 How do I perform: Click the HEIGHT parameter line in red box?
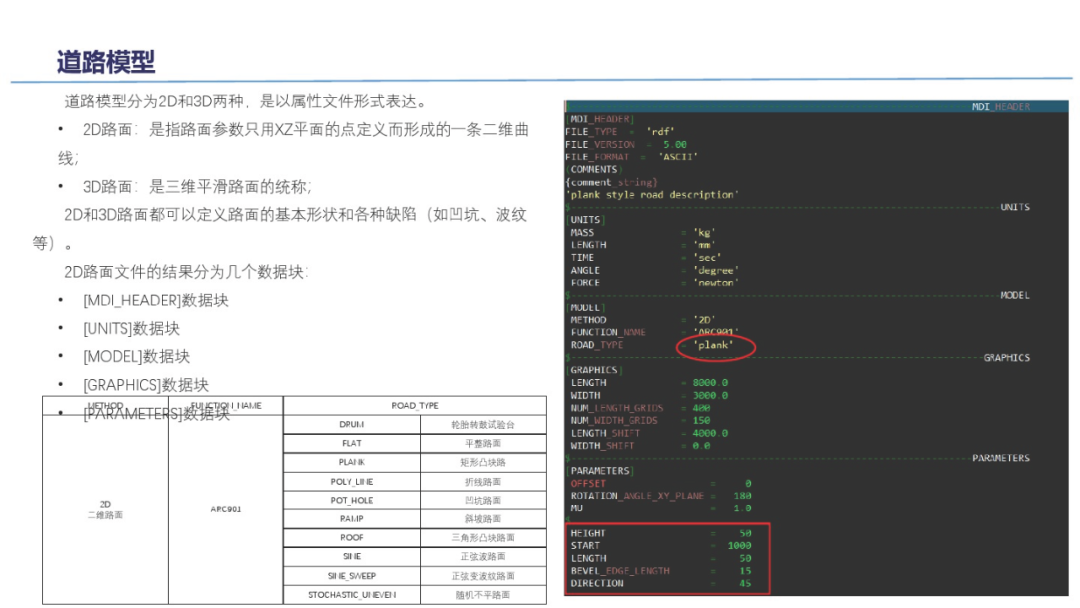click(x=660, y=533)
